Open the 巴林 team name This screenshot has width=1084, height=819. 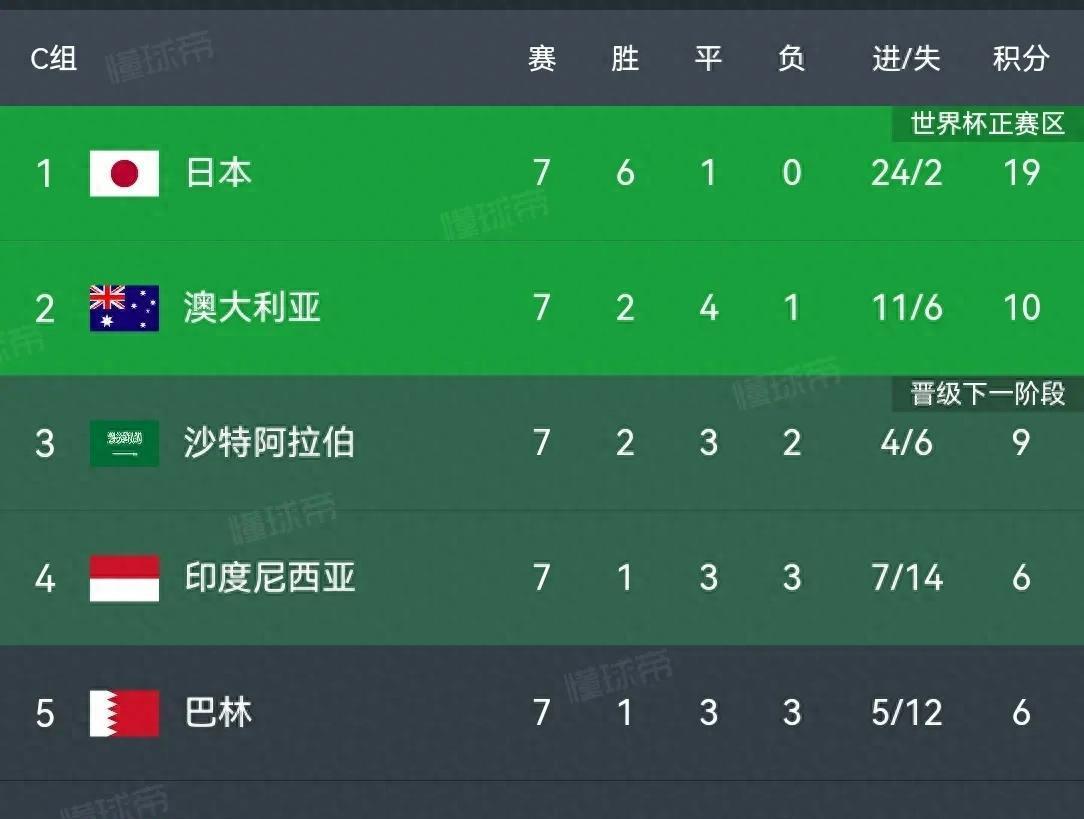coord(218,713)
